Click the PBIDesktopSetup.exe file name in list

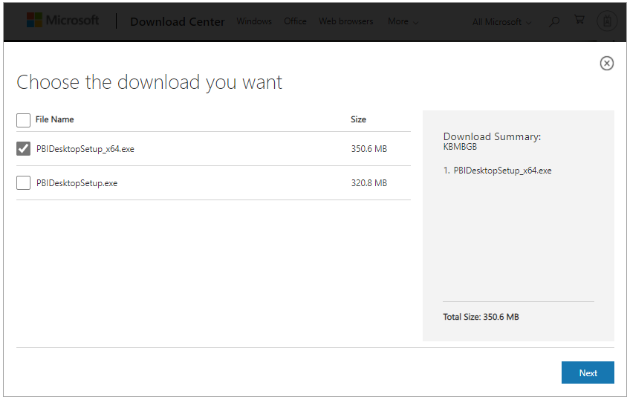77,183
